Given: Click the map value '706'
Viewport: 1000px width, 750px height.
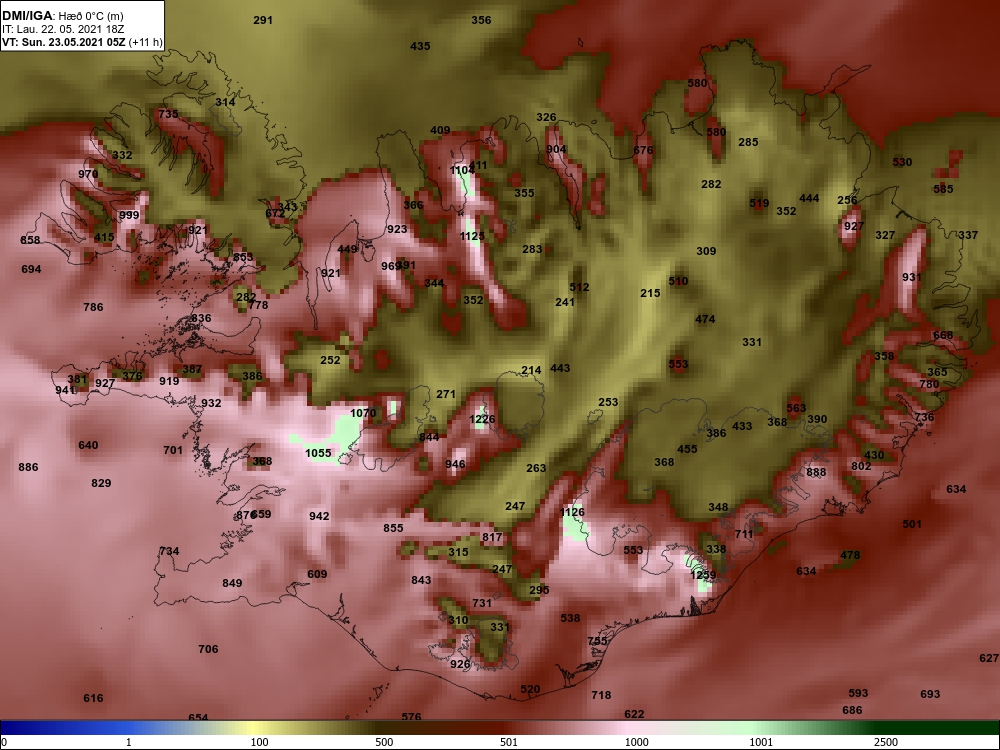Looking at the screenshot, I should (208, 649).
